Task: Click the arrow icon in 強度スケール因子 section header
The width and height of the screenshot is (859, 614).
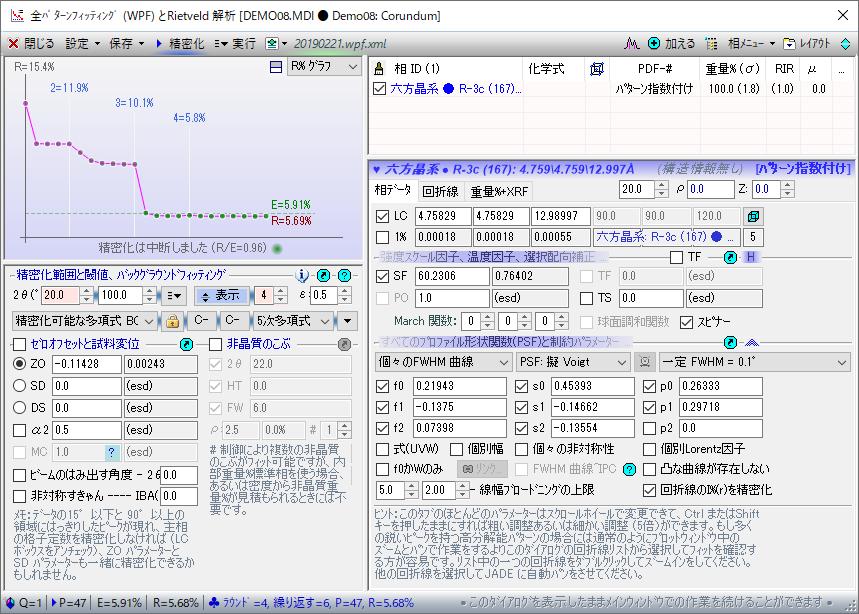Action: pos(730,257)
